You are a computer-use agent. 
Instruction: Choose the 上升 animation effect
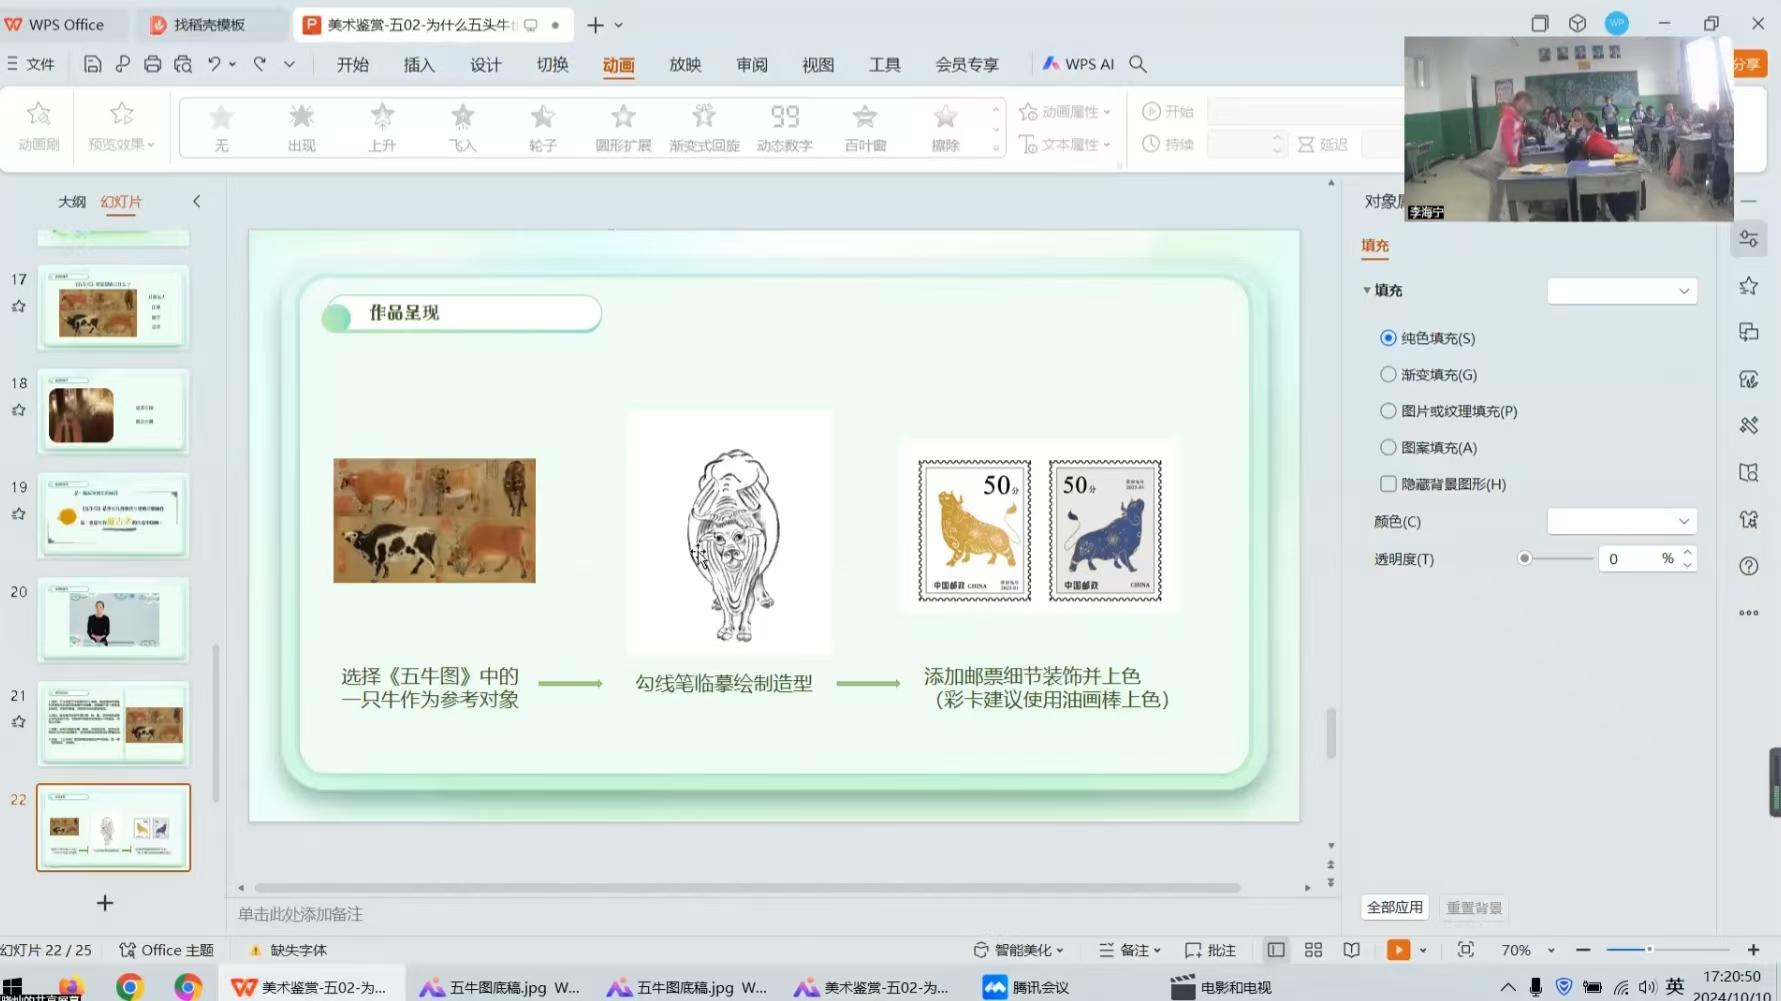click(x=382, y=128)
